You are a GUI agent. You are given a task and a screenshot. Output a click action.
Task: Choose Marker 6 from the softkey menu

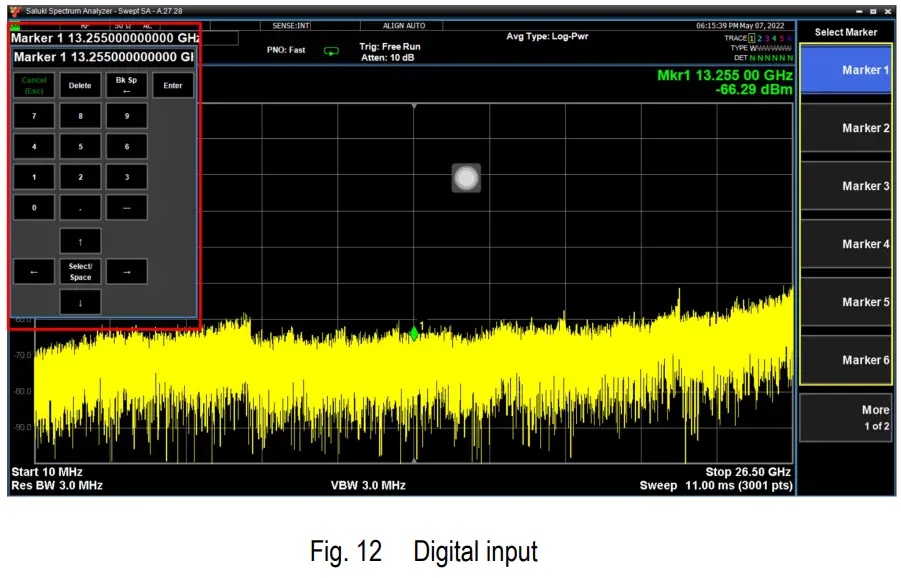(x=846, y=360)
